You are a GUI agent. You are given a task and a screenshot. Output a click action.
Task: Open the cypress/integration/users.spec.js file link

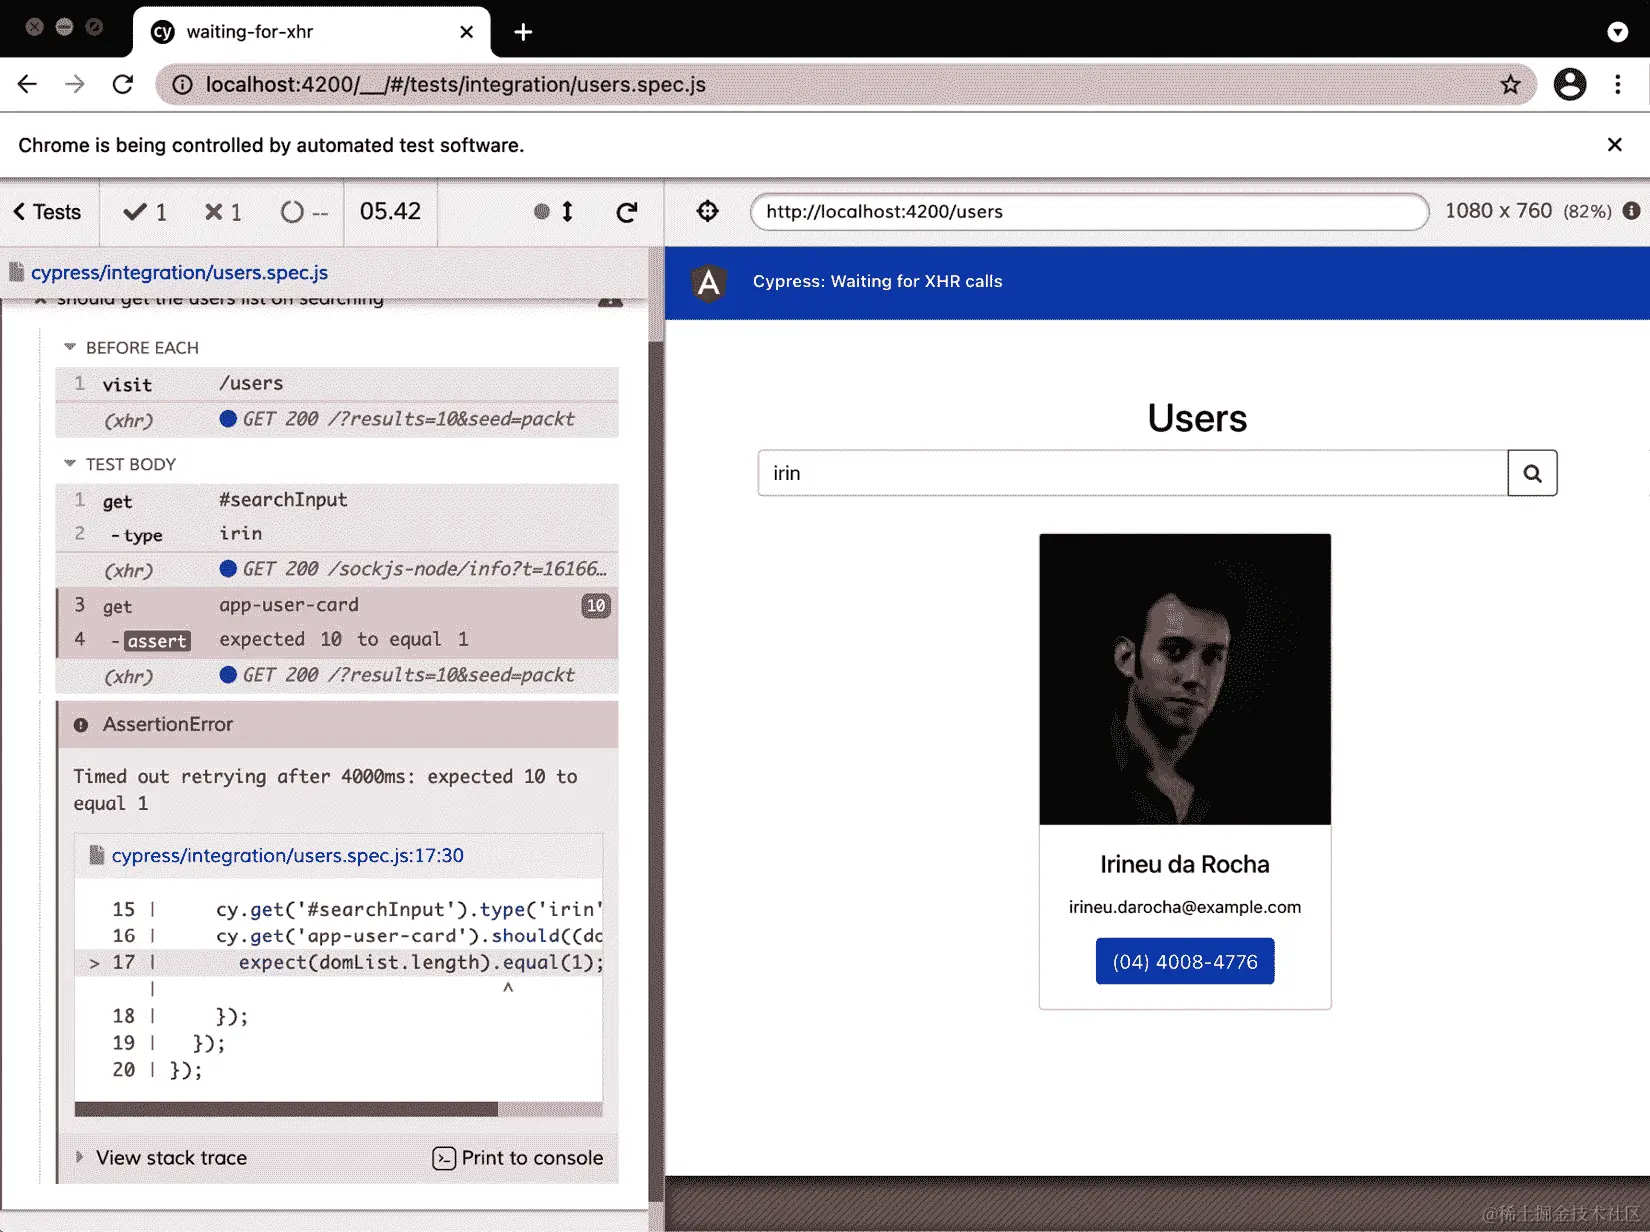click(179, 273)
